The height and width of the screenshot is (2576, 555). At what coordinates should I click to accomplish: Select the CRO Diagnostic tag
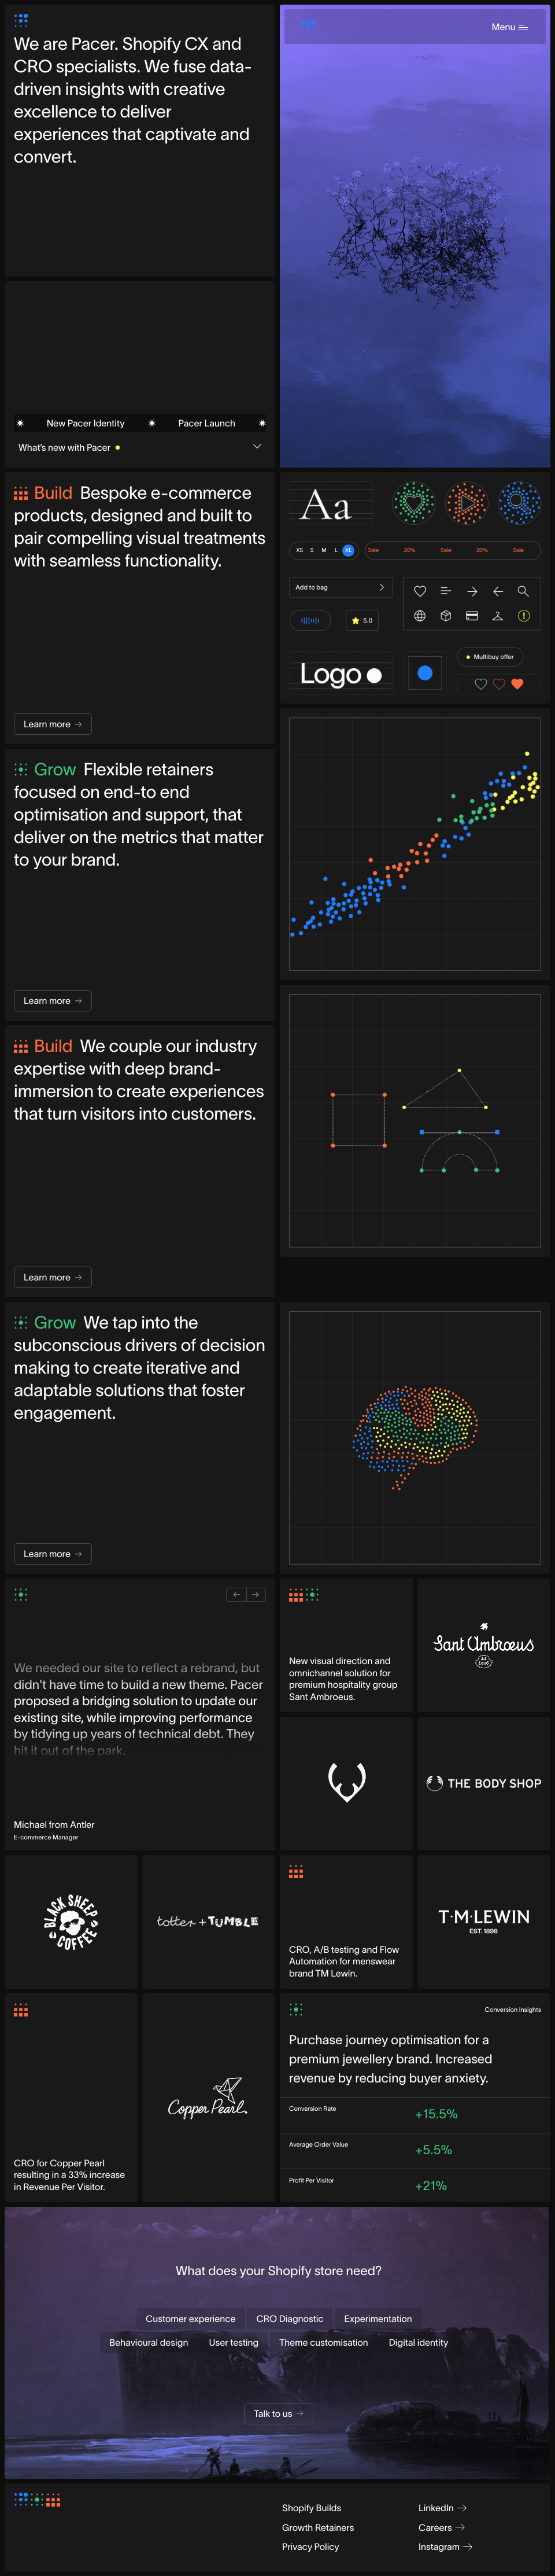click(x=289, y=2318)
